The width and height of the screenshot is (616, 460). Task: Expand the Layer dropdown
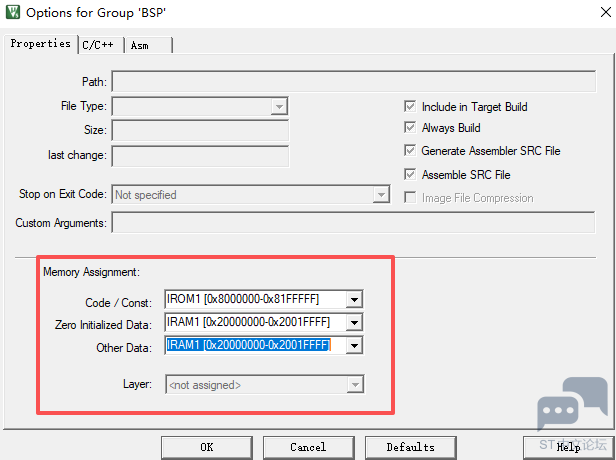point(353,385)
